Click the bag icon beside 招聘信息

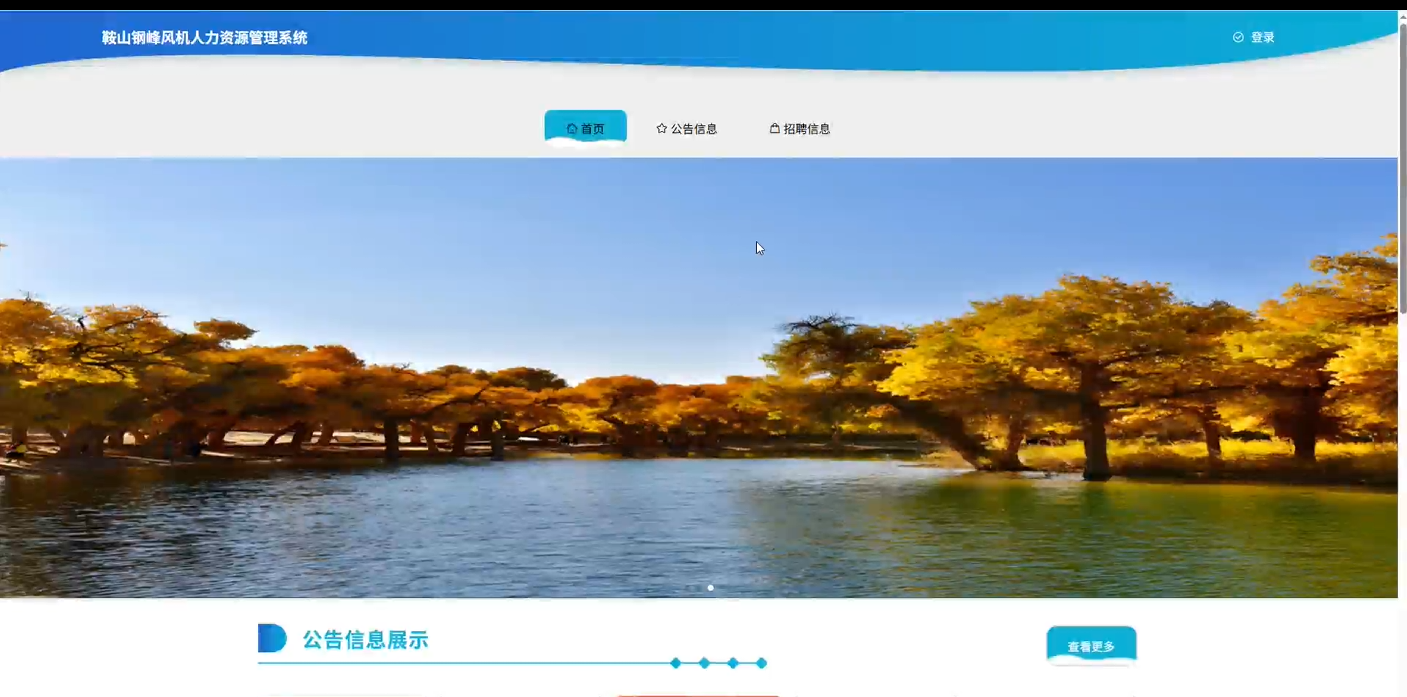tap(775, 129)
